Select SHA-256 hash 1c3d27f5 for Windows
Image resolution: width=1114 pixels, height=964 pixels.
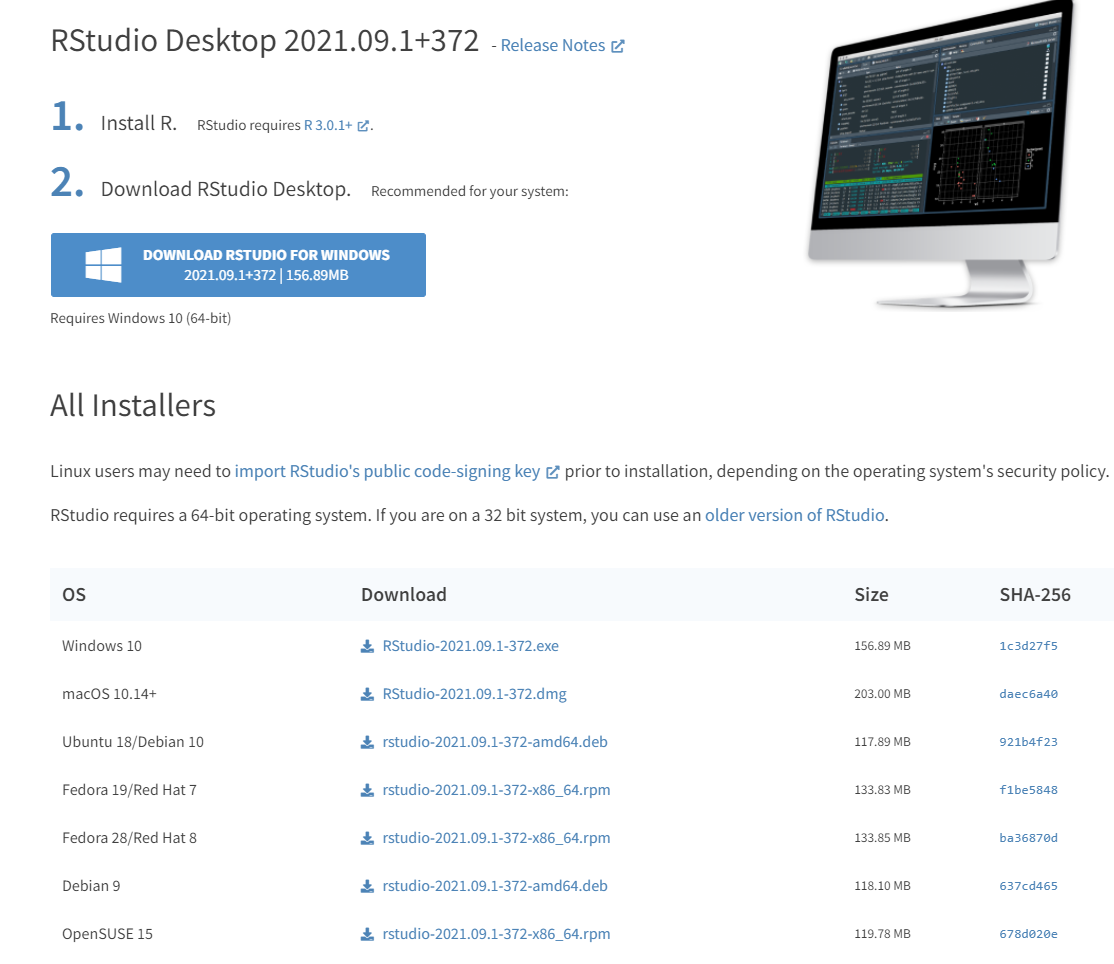[x=1028, y=646]
